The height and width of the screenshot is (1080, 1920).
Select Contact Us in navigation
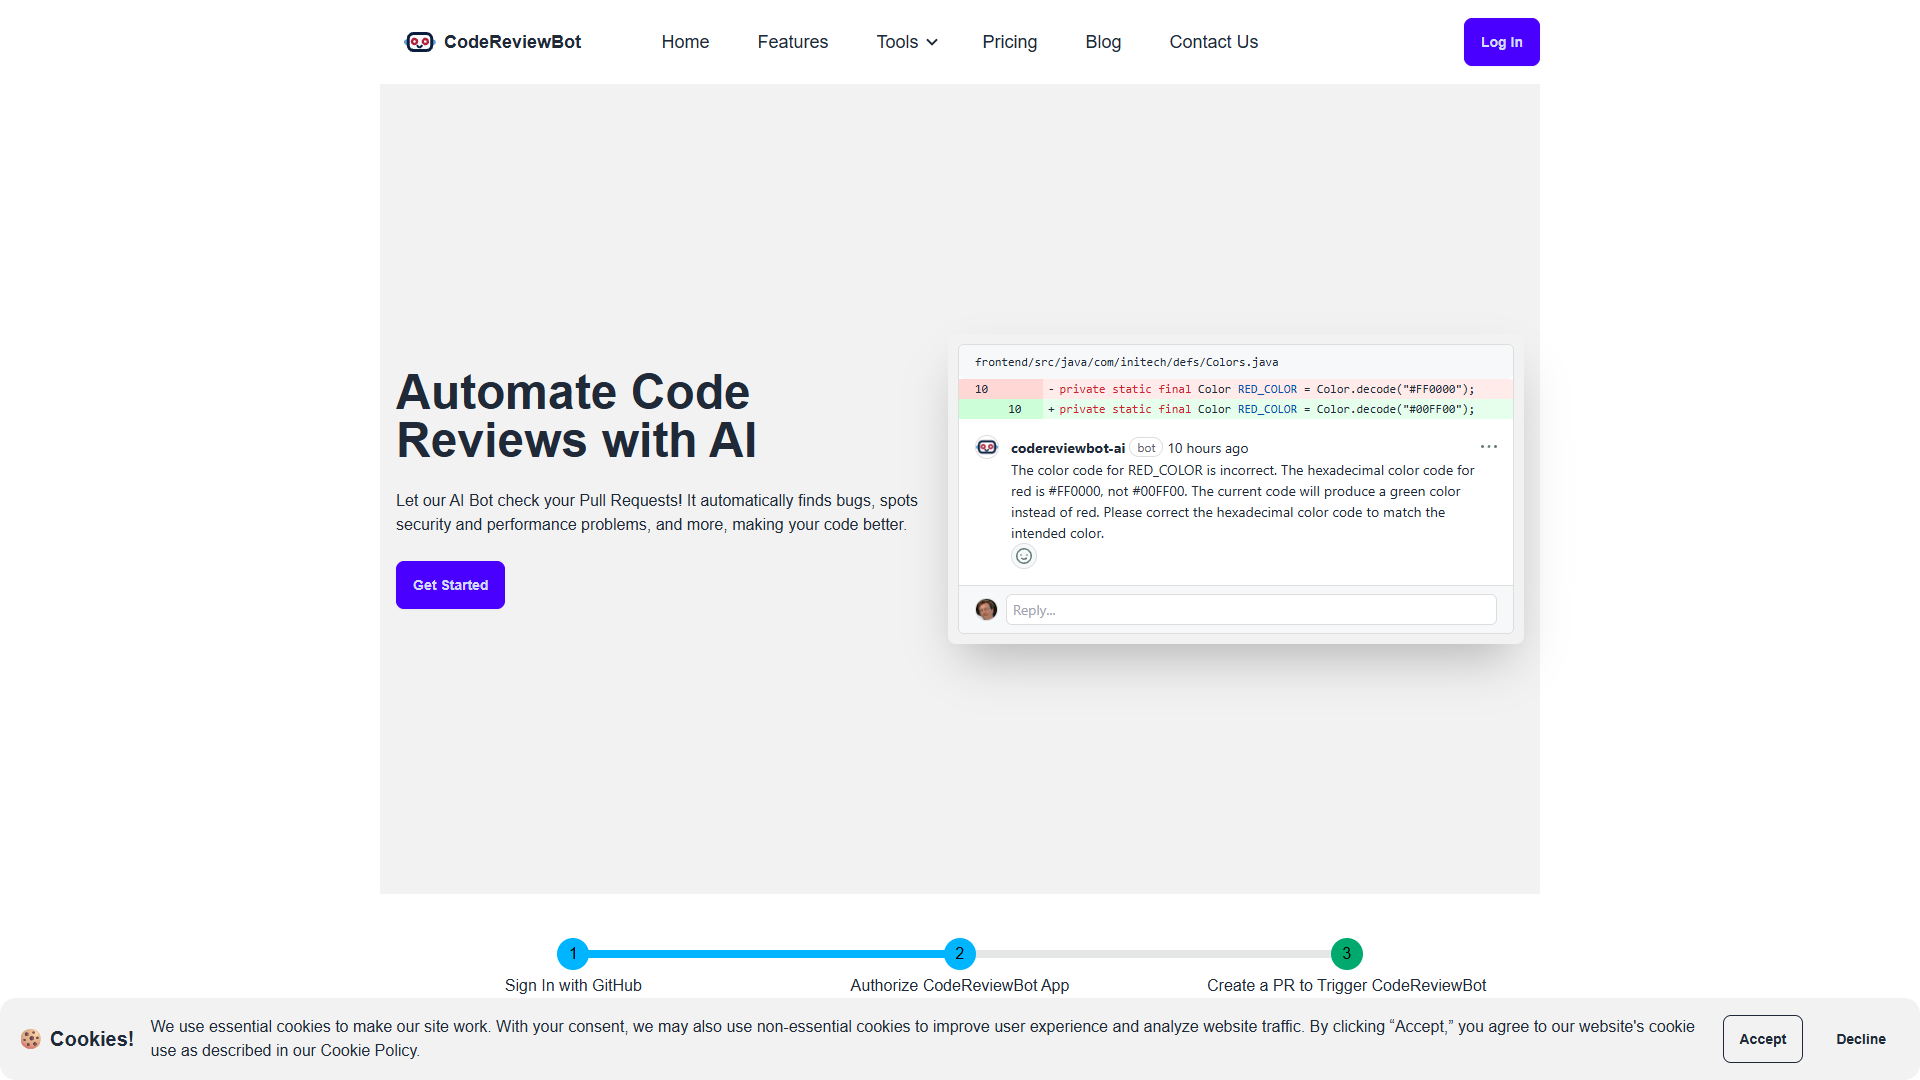1213,42
